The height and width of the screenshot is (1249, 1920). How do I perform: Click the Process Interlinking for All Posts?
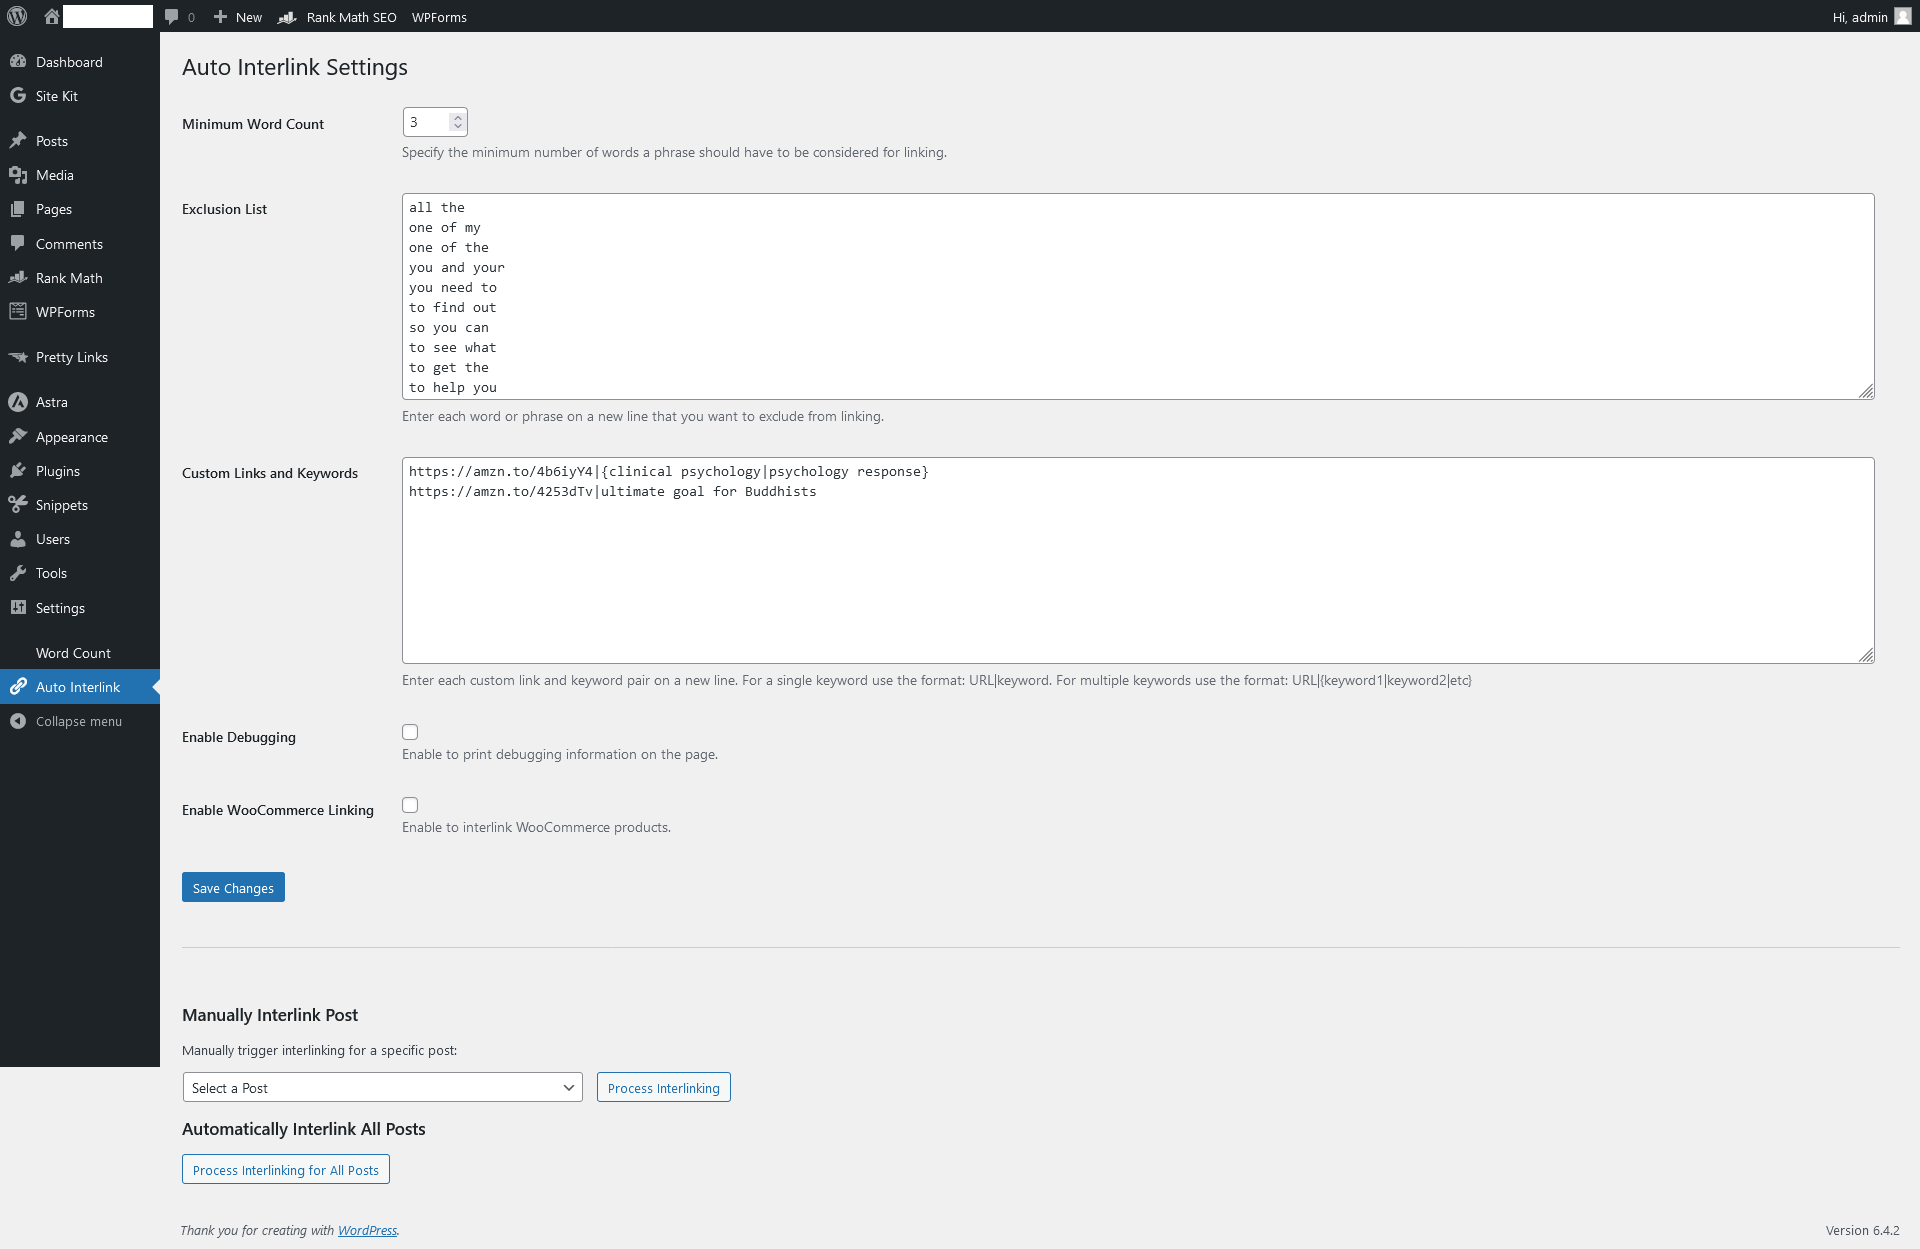(x=284, y=1169)
